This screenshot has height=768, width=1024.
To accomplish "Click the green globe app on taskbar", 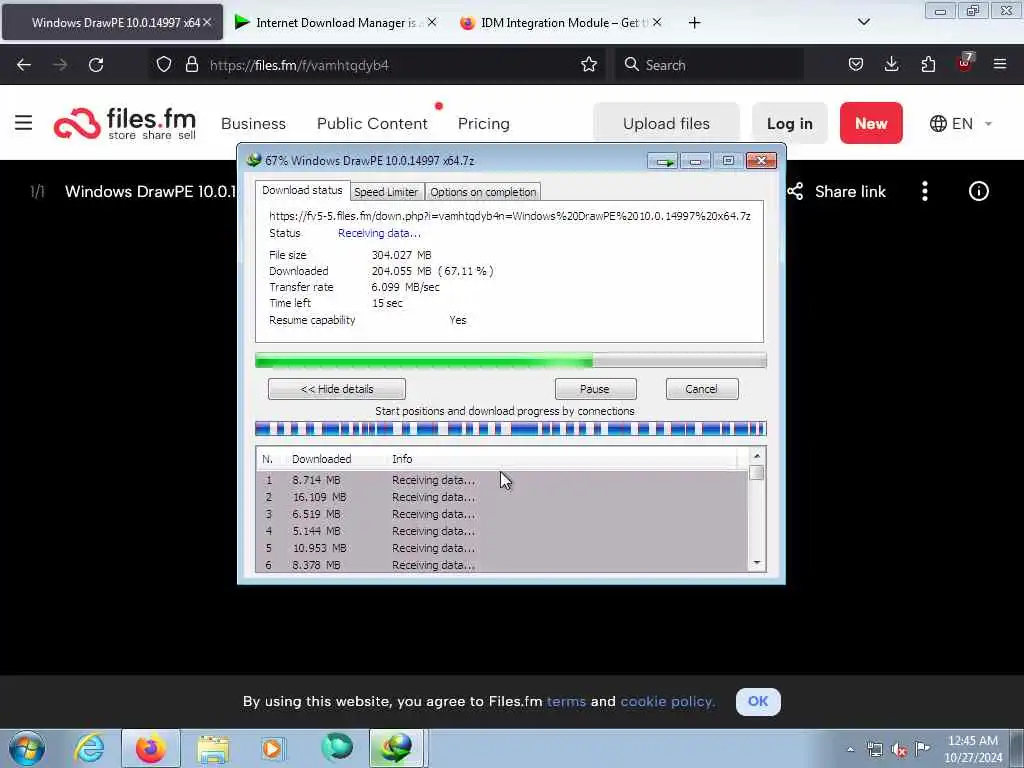I will point(337,747).
